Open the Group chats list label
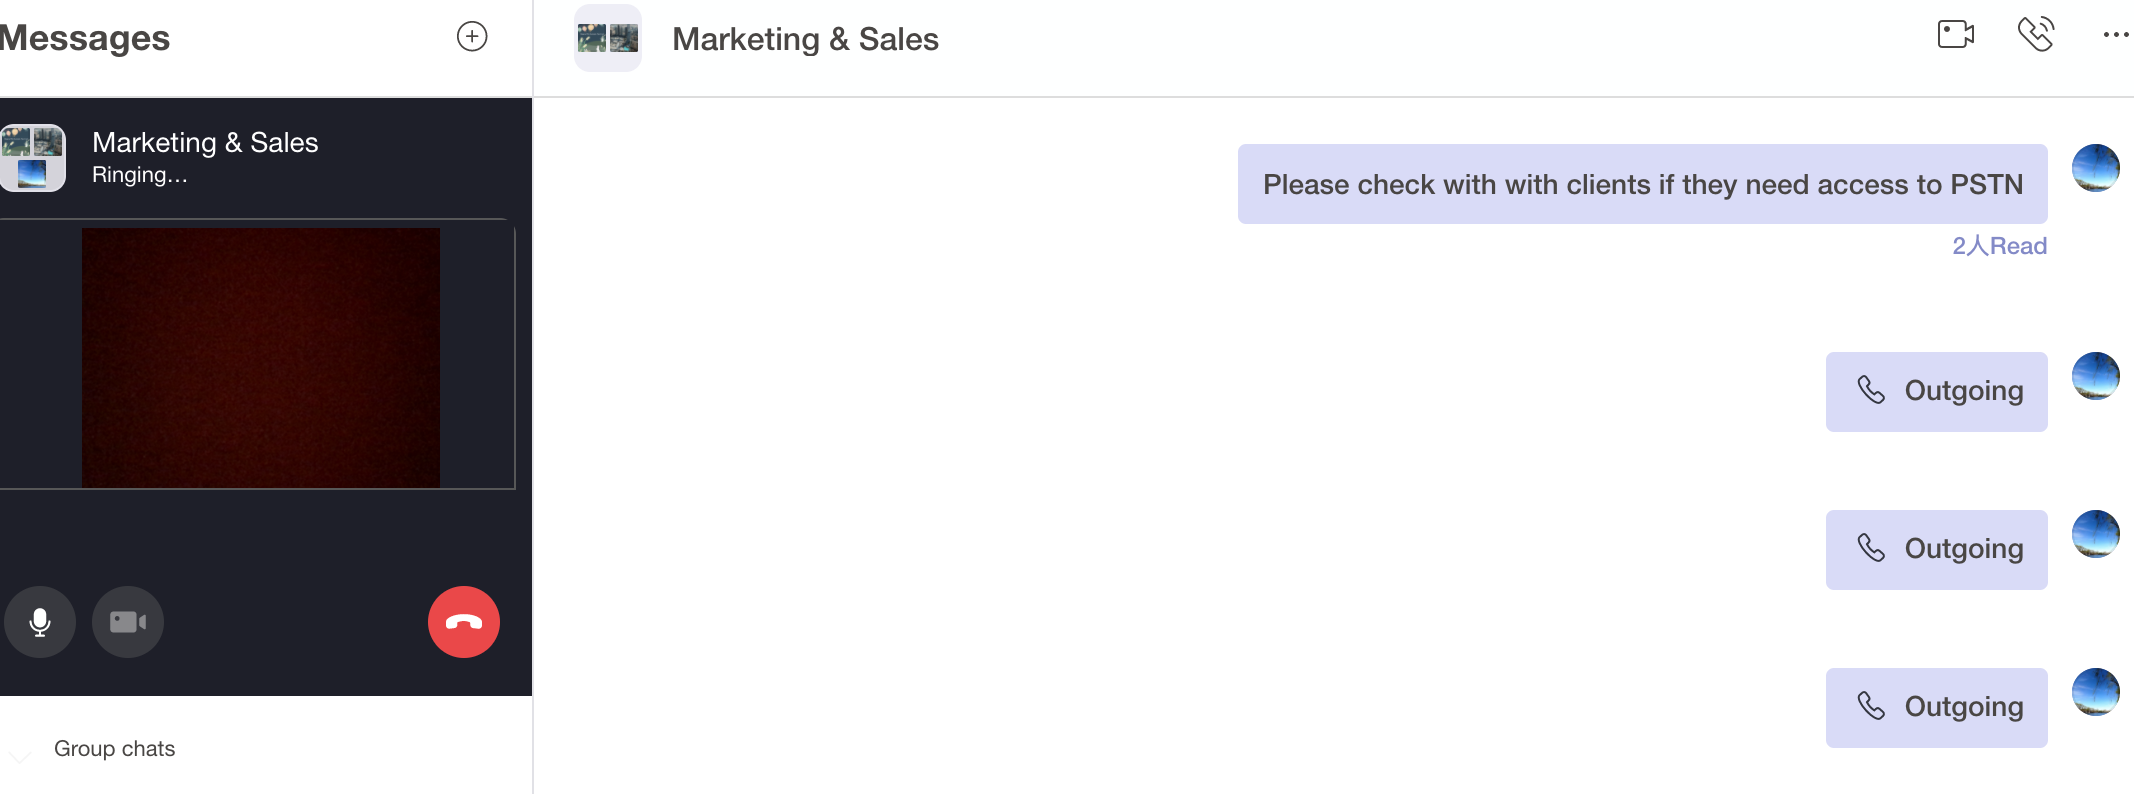Viewport: 2134px width, 794px height. point(114,748)
